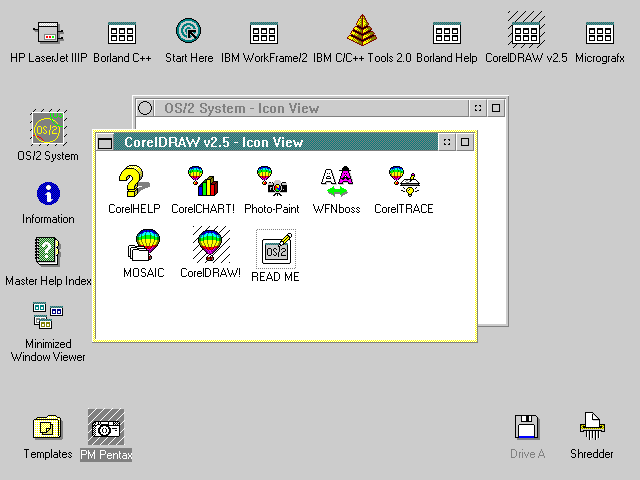Select the HP LaserJet IIIP printer icon
This screenshot has height=480, width=640.
click(49, 32)
